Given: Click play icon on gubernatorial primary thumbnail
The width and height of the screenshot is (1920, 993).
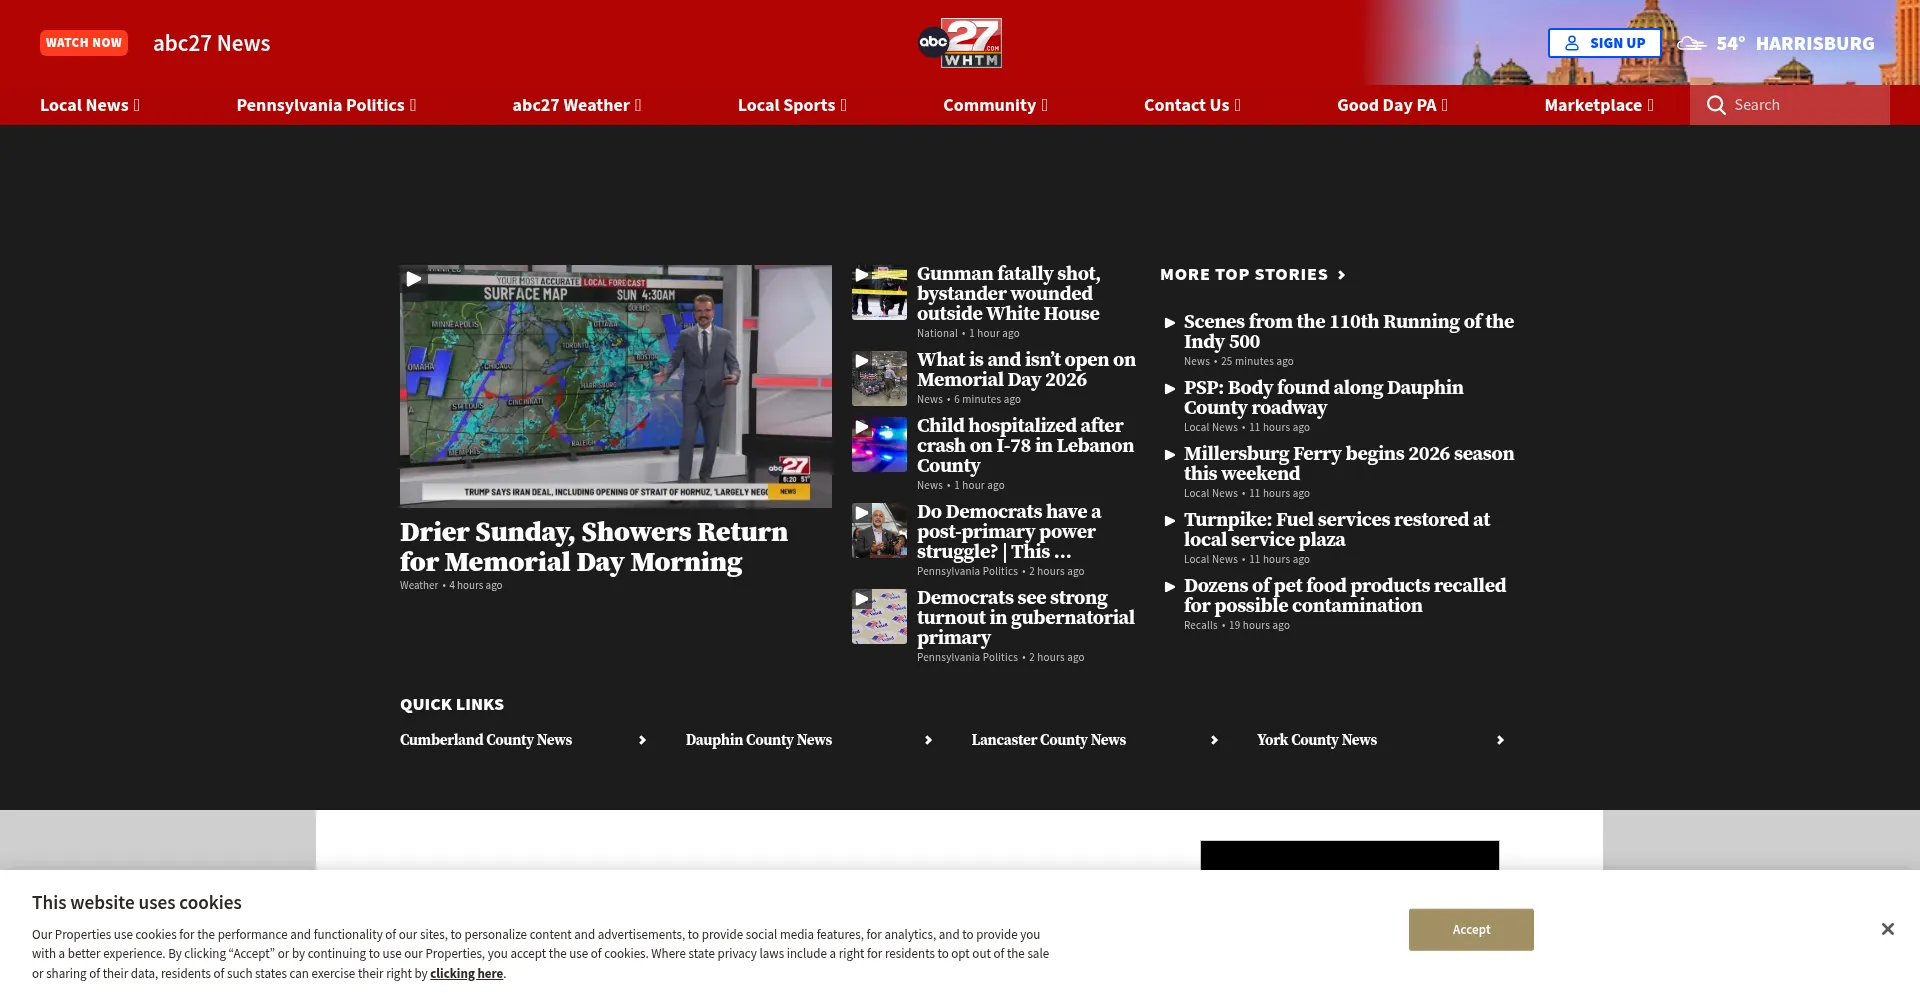Looking at the screenshot, I should (862, 599).
